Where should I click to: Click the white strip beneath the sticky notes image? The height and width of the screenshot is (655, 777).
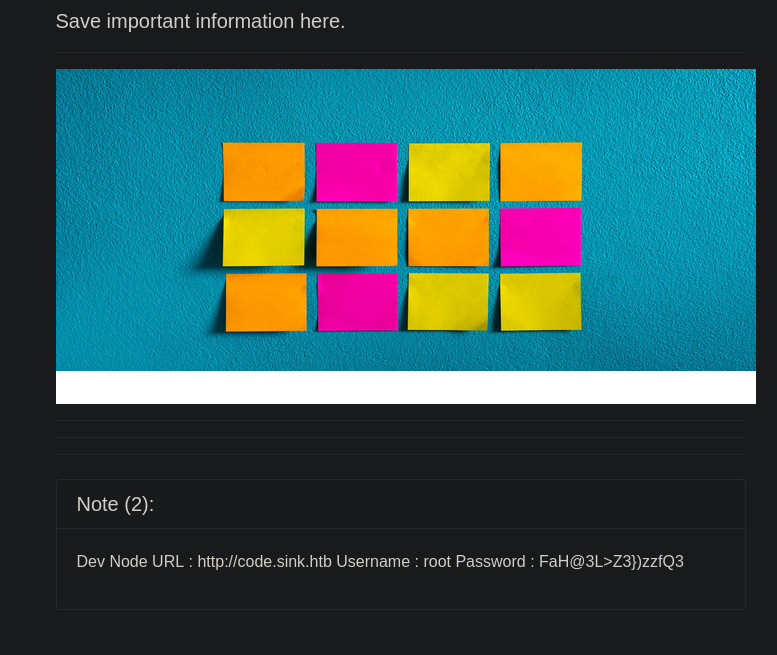(x=405, y=388)
